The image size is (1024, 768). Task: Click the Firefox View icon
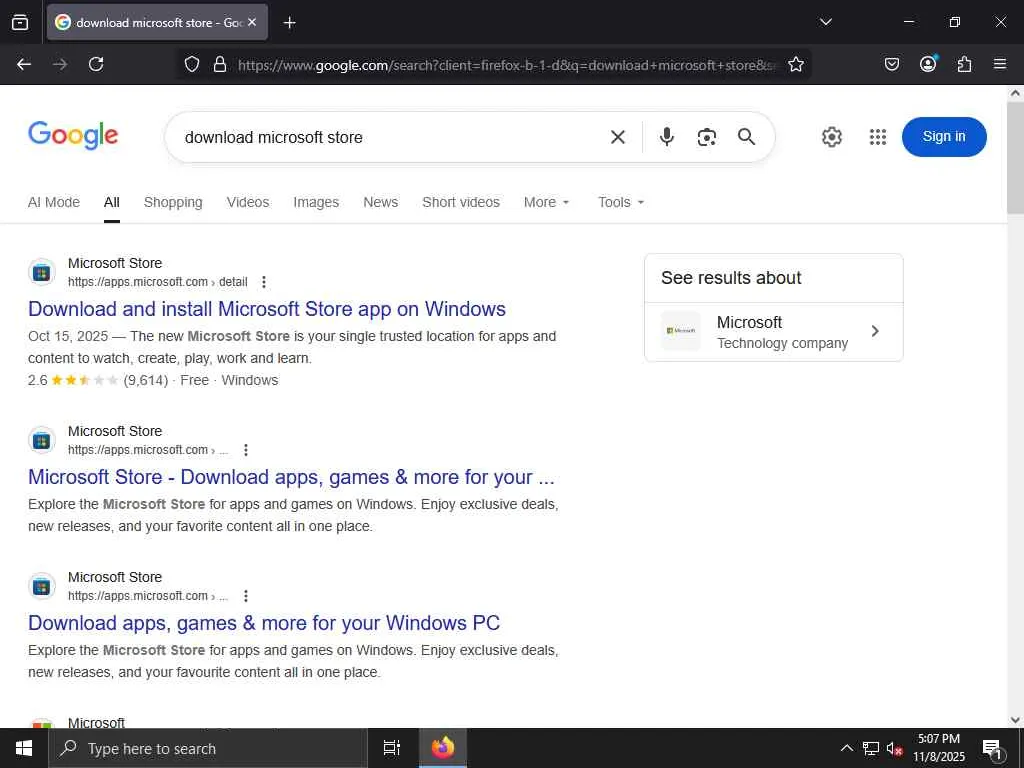point(20,22)
